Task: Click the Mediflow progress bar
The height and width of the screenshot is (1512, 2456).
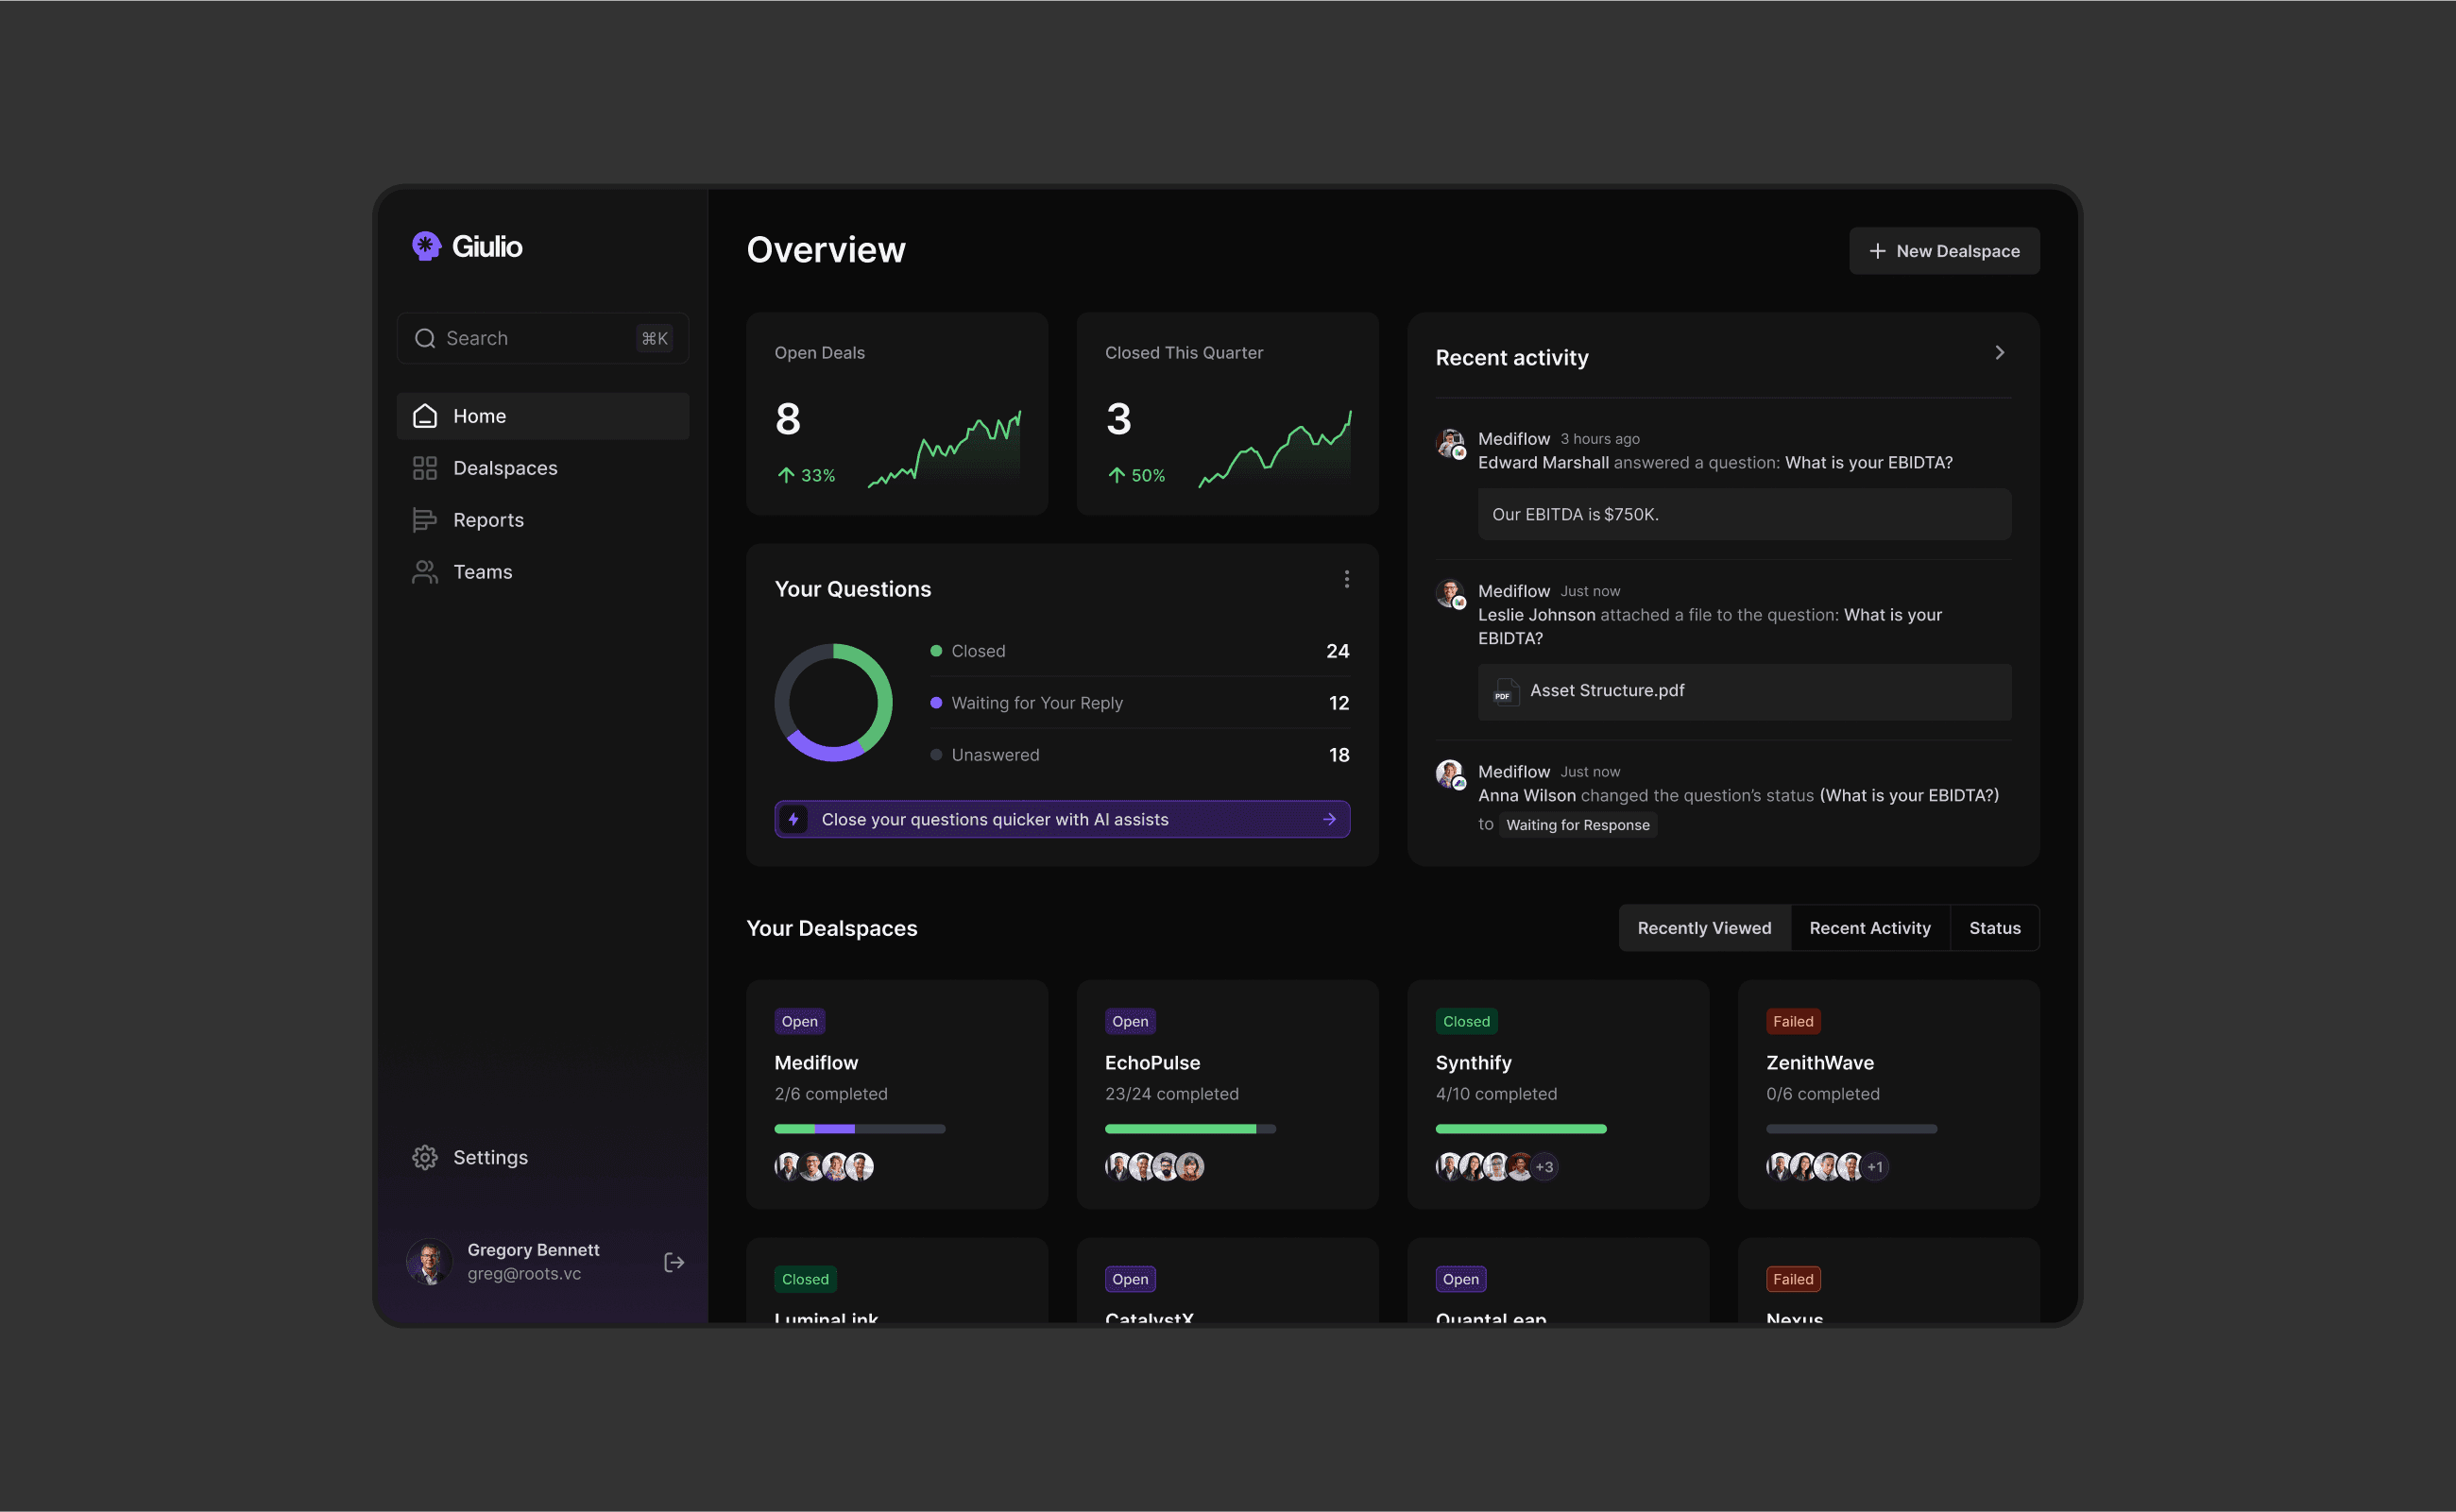Action: [x=859, y=1129]
